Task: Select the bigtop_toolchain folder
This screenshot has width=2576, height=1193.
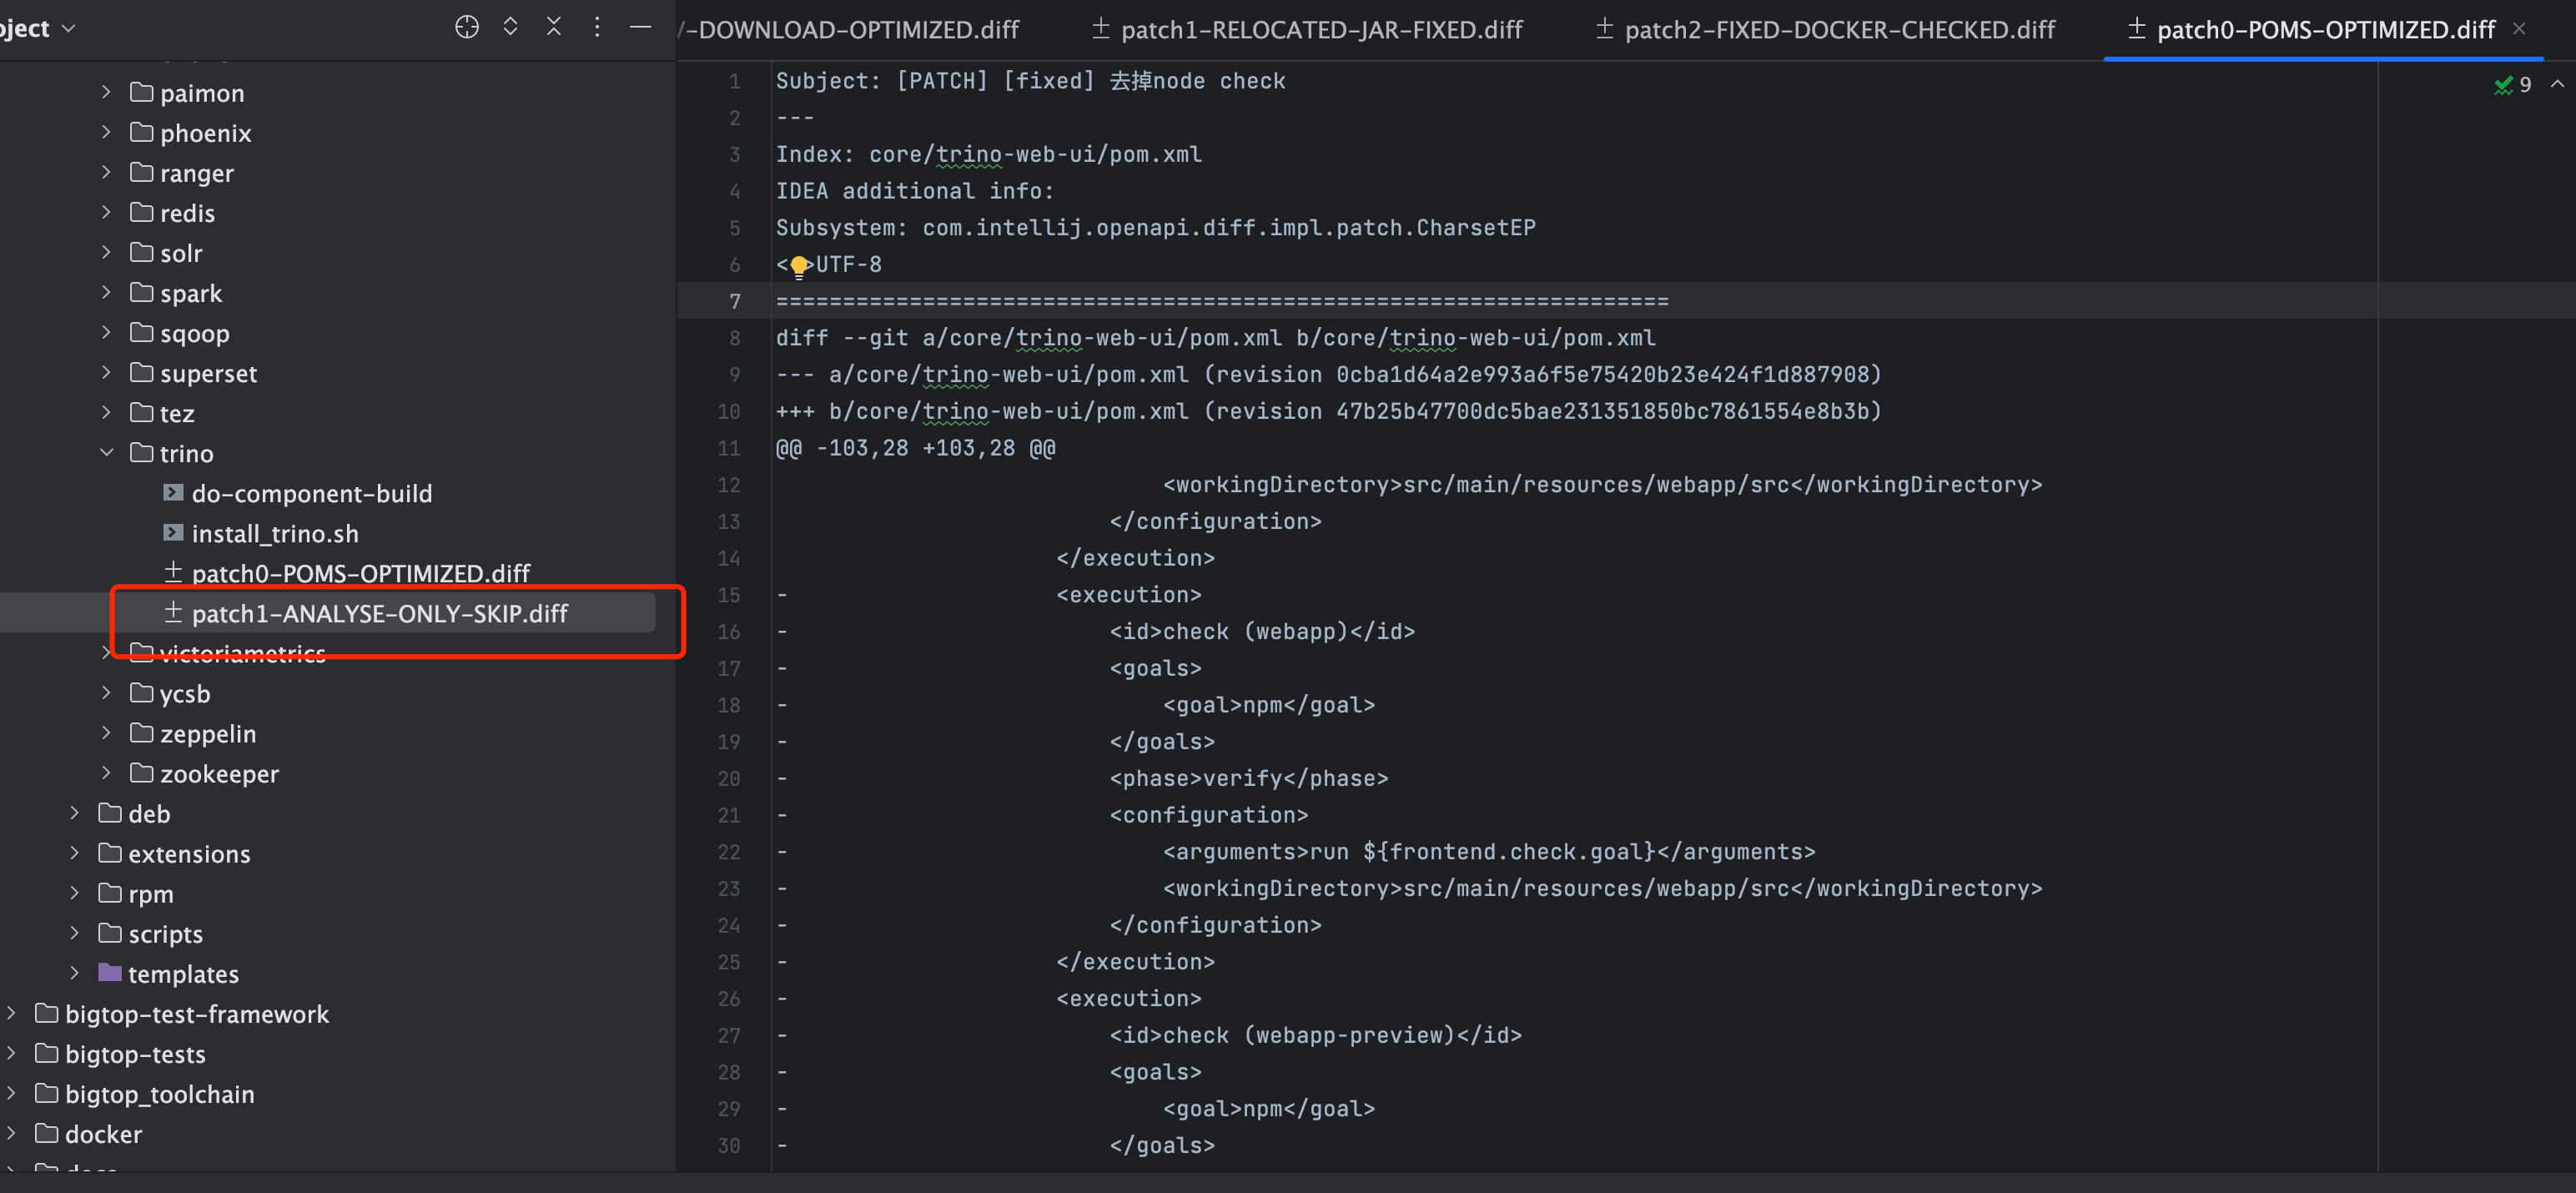Action: tap(159, 1094)
